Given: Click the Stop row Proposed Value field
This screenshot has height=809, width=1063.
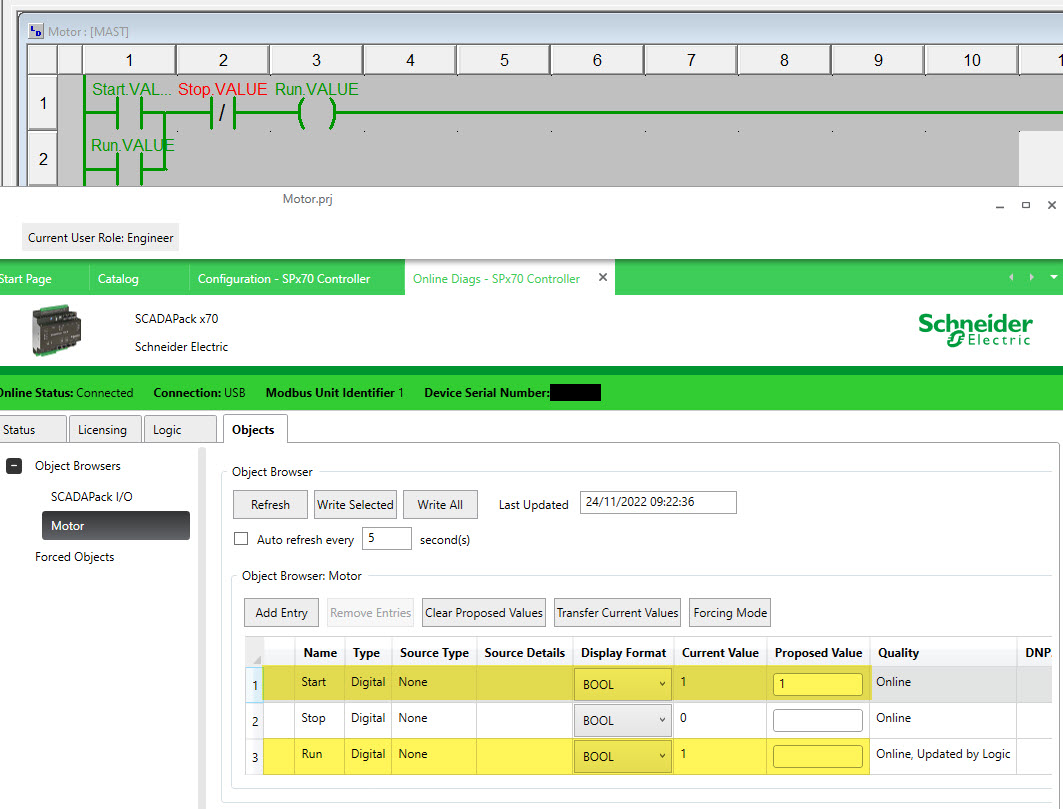Looking at the screenshot, I should pyautogui.click(x=818, y=720).
